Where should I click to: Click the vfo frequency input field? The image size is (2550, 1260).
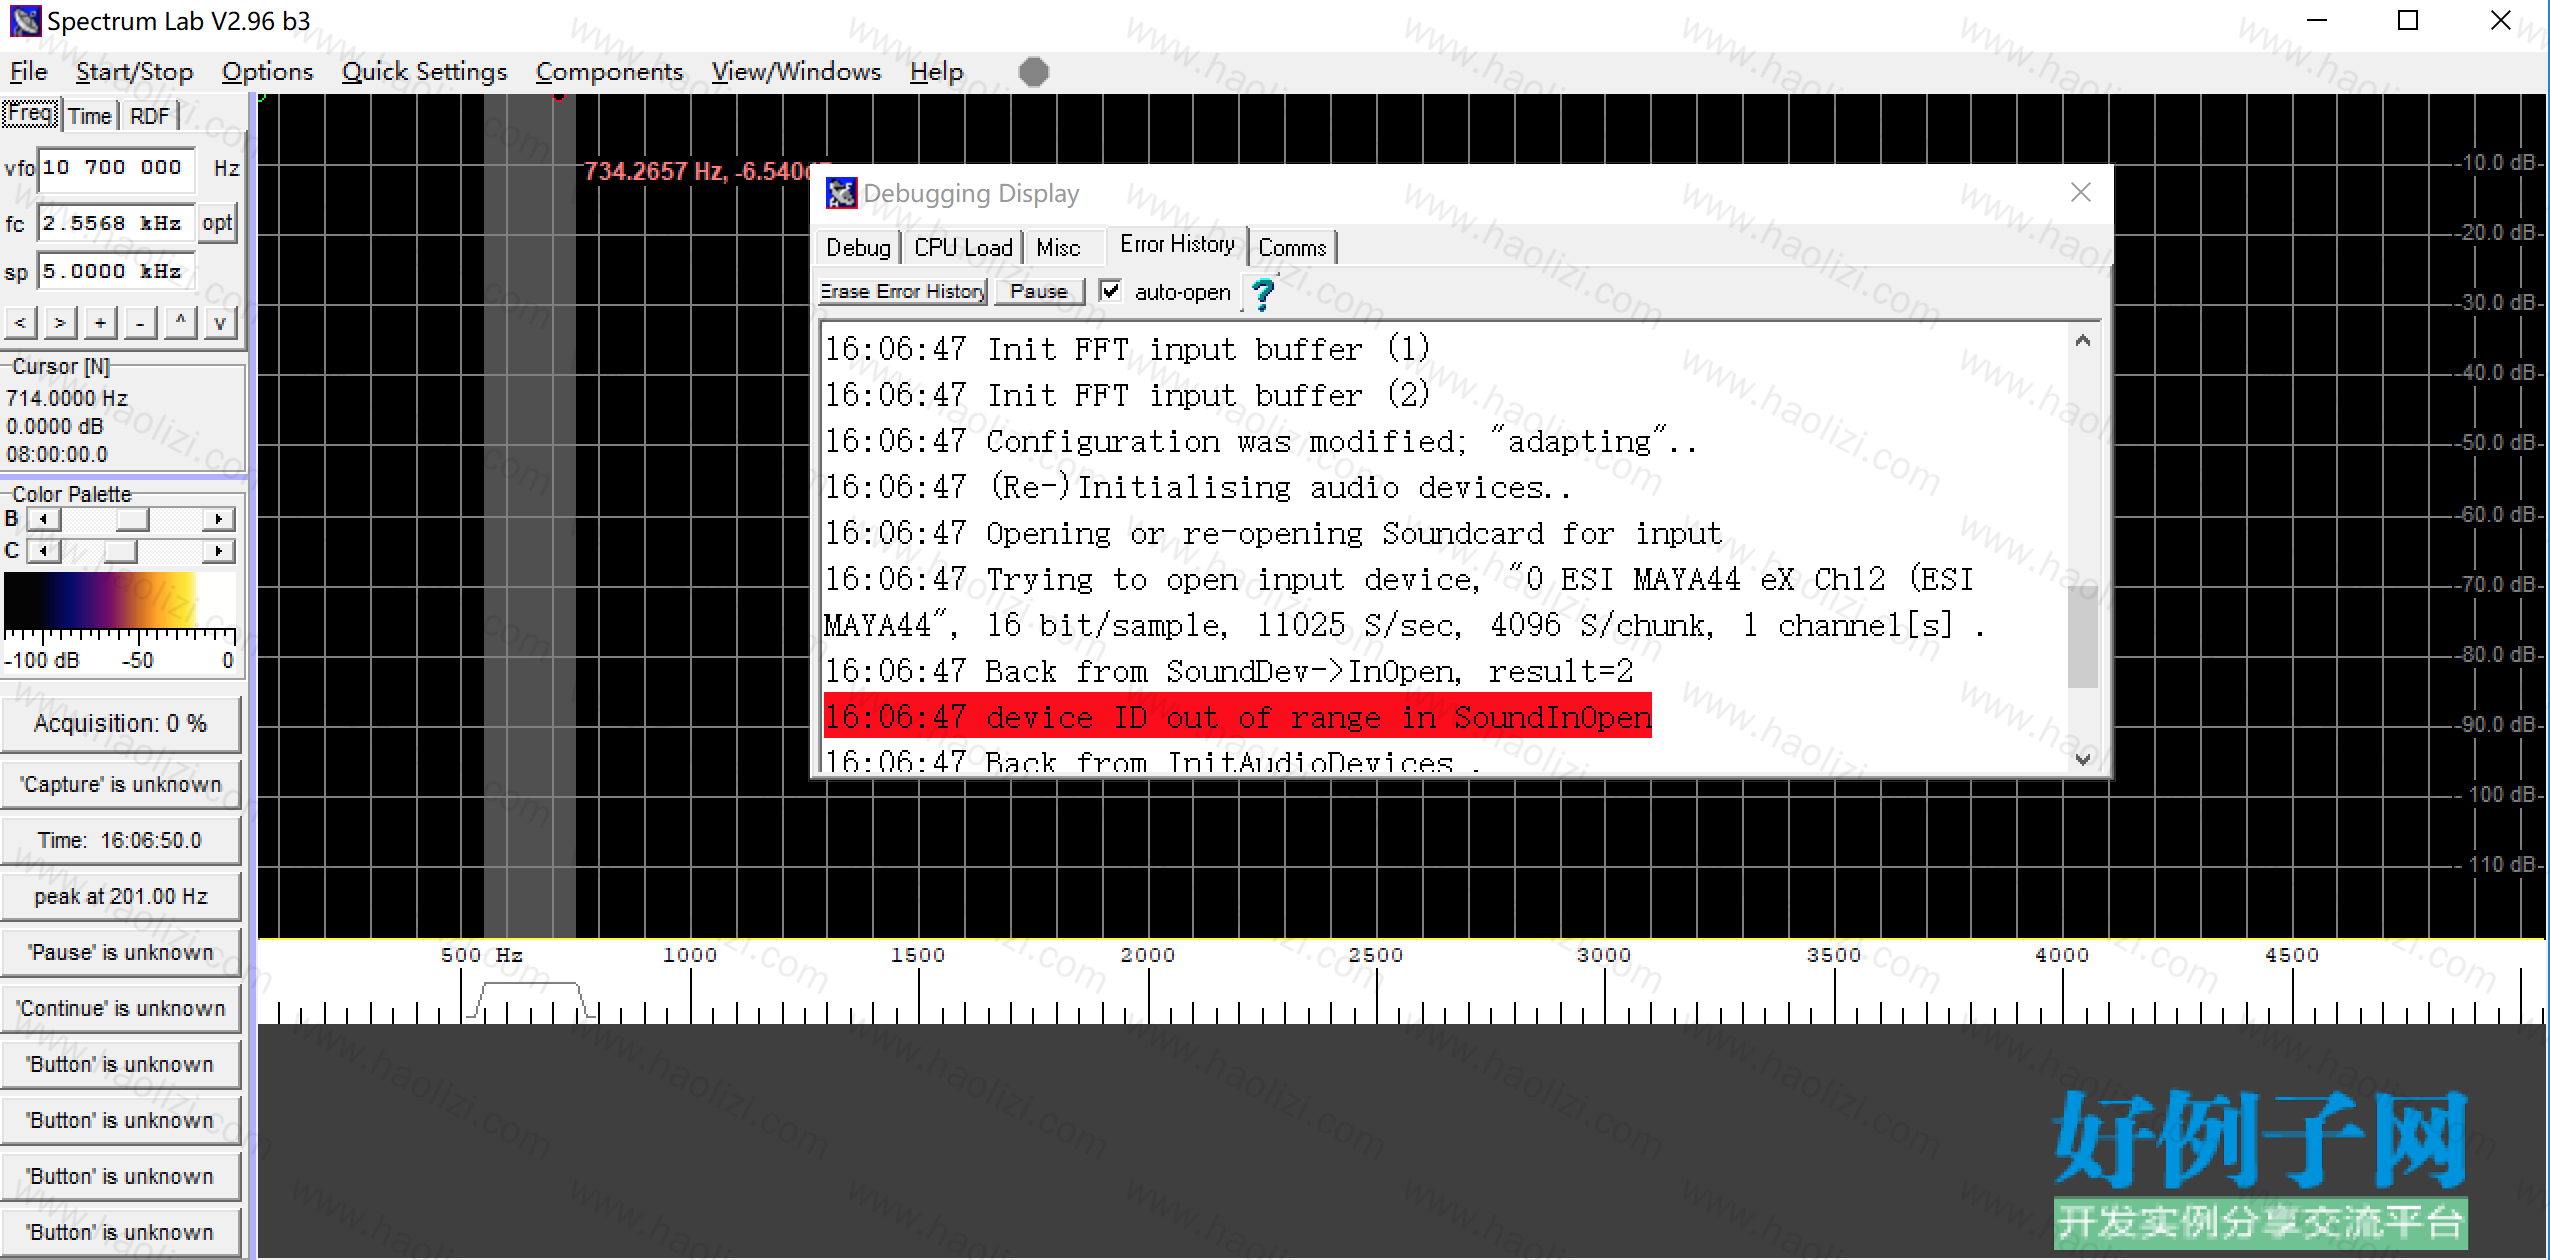click(x=117, y=168)
